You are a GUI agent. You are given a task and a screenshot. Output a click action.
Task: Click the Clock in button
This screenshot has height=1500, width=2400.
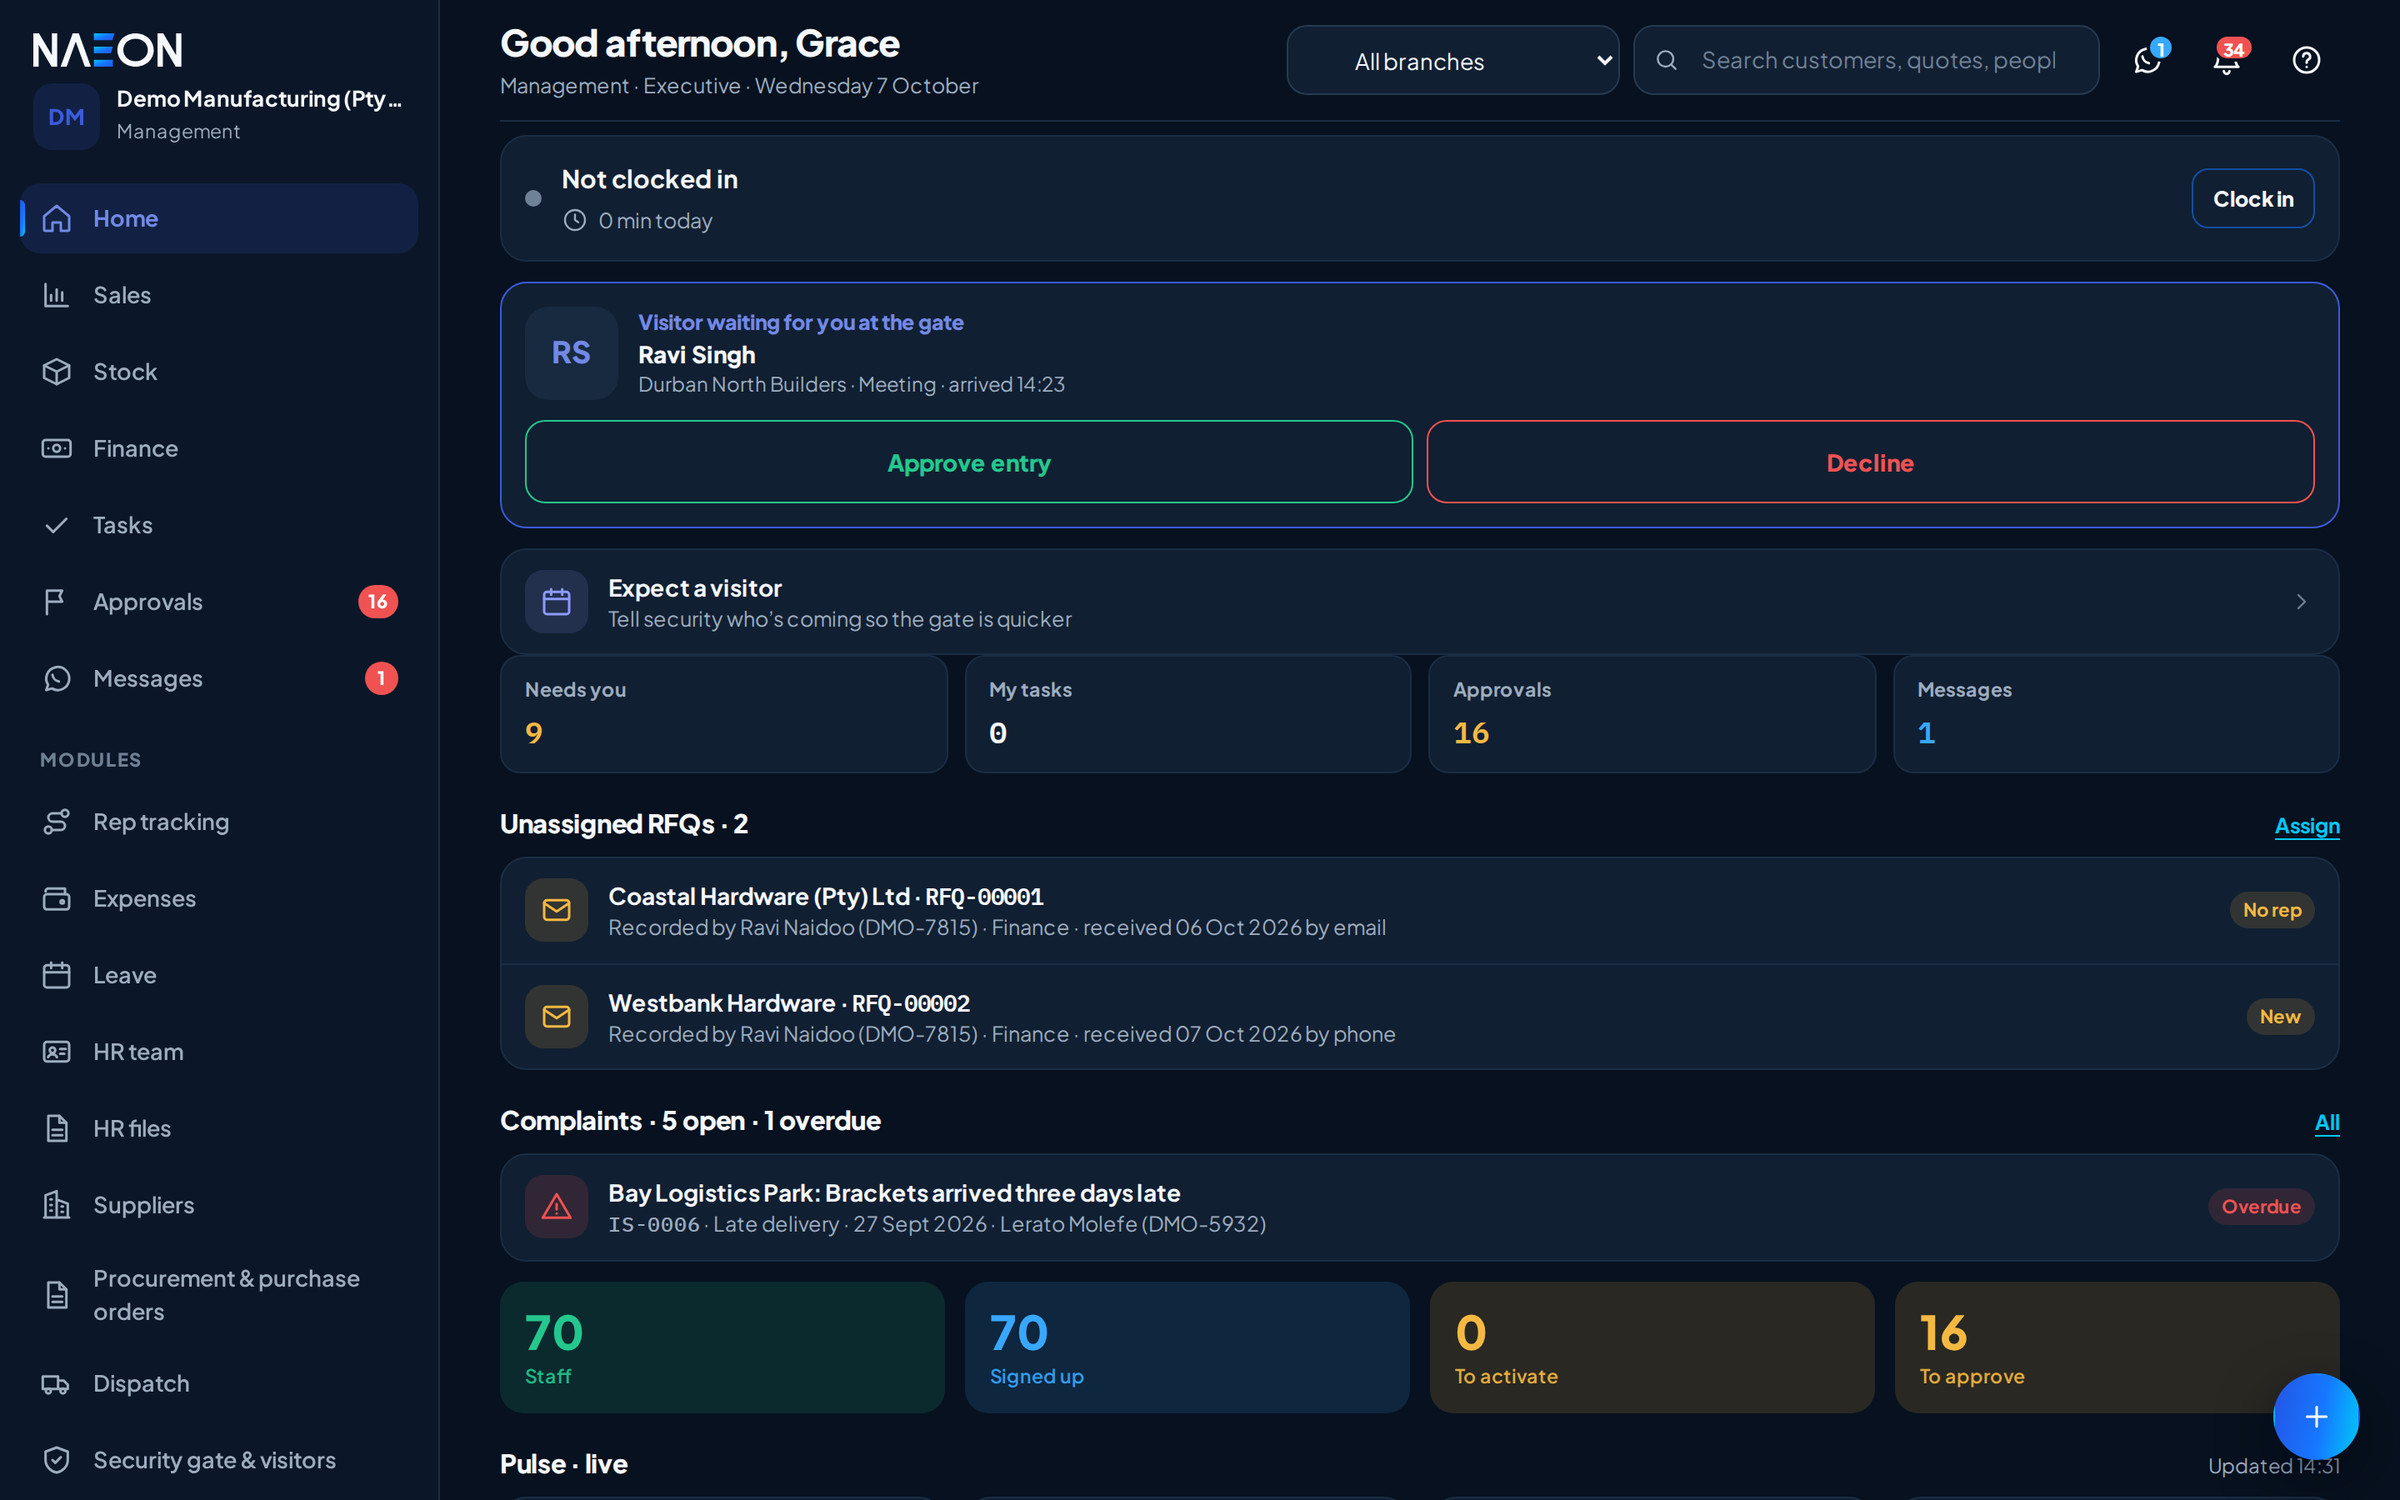point(2252,199)
